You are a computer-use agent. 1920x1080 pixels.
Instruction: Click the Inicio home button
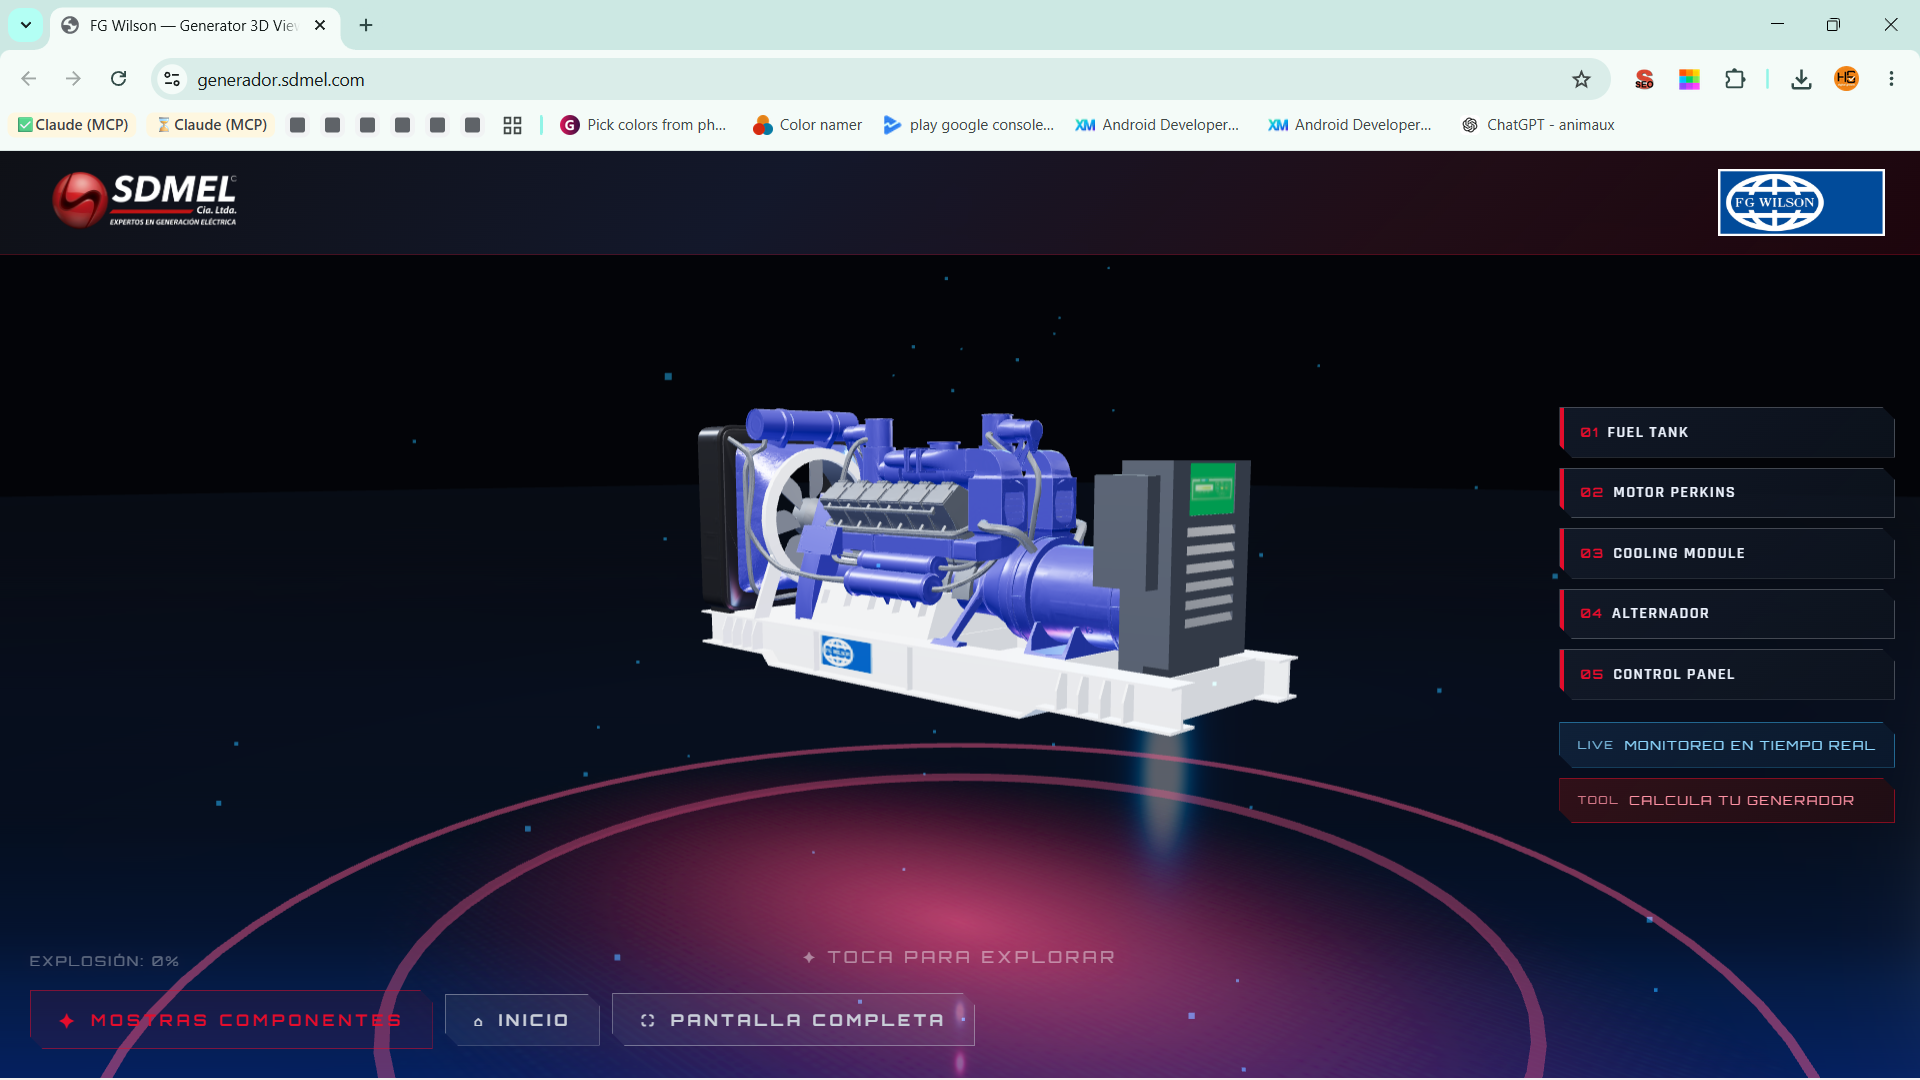coord(522,1020)
